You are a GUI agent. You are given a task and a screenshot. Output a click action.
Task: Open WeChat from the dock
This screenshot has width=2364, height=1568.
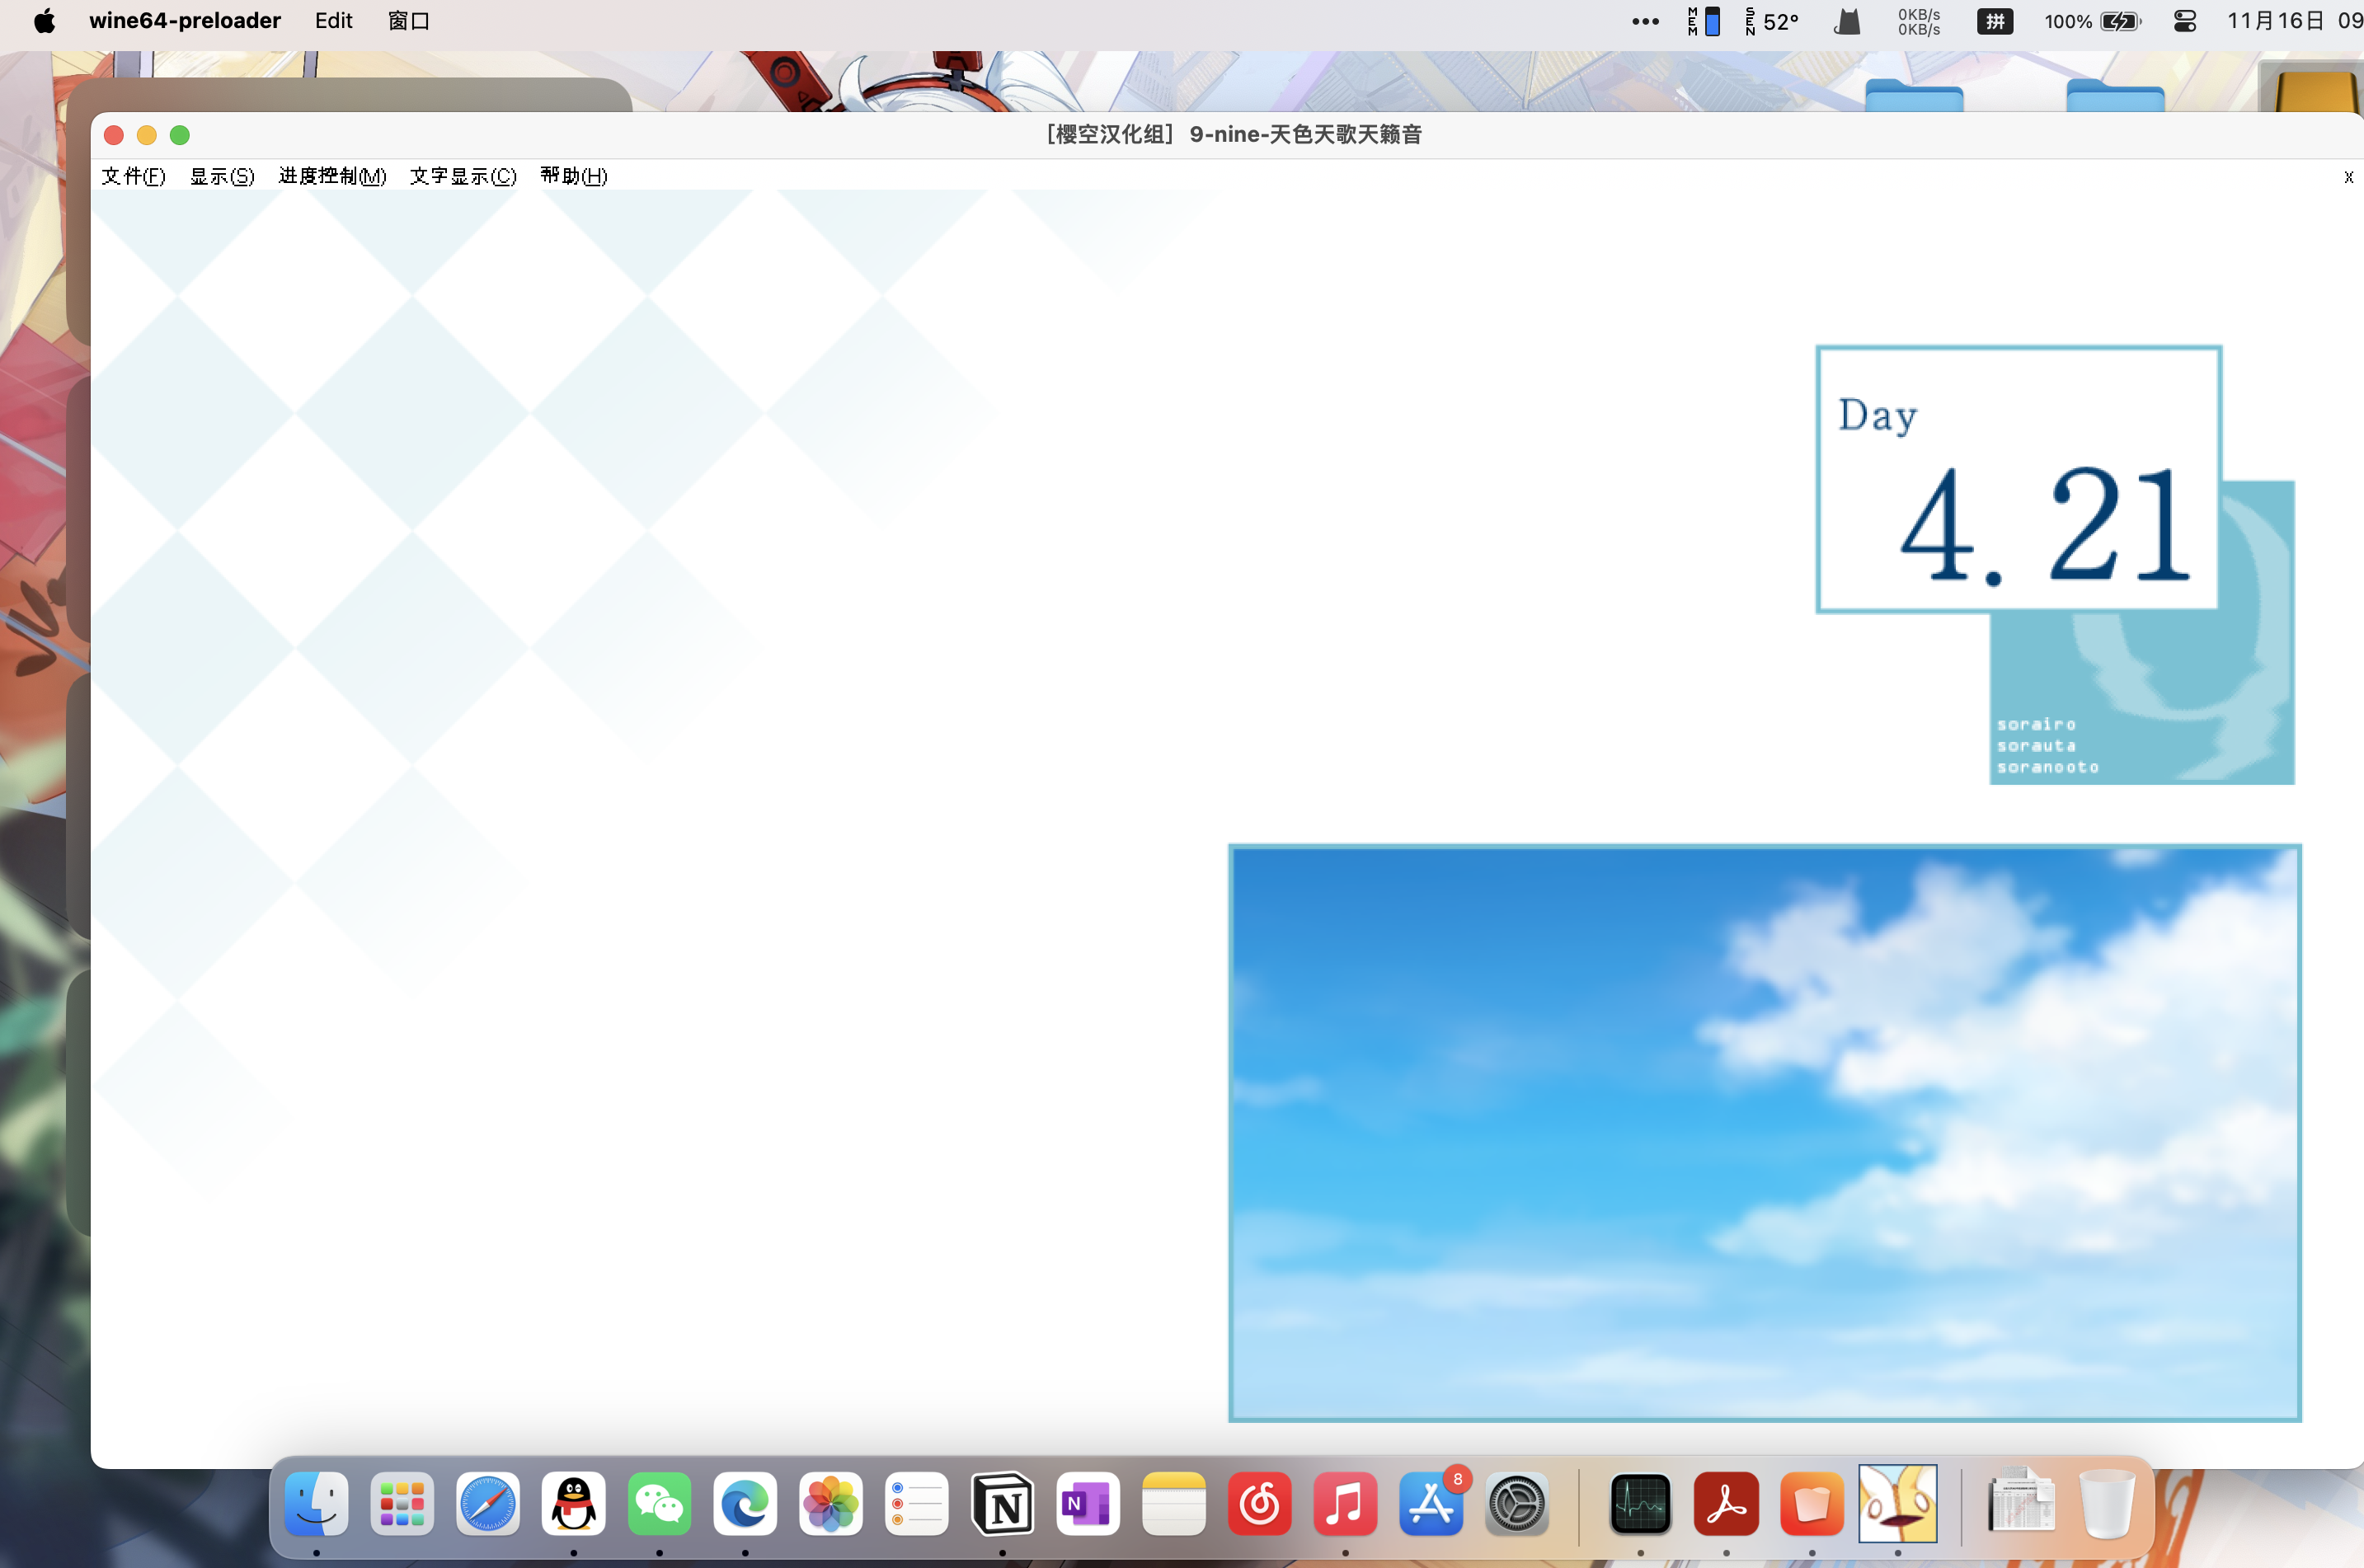659,1503
